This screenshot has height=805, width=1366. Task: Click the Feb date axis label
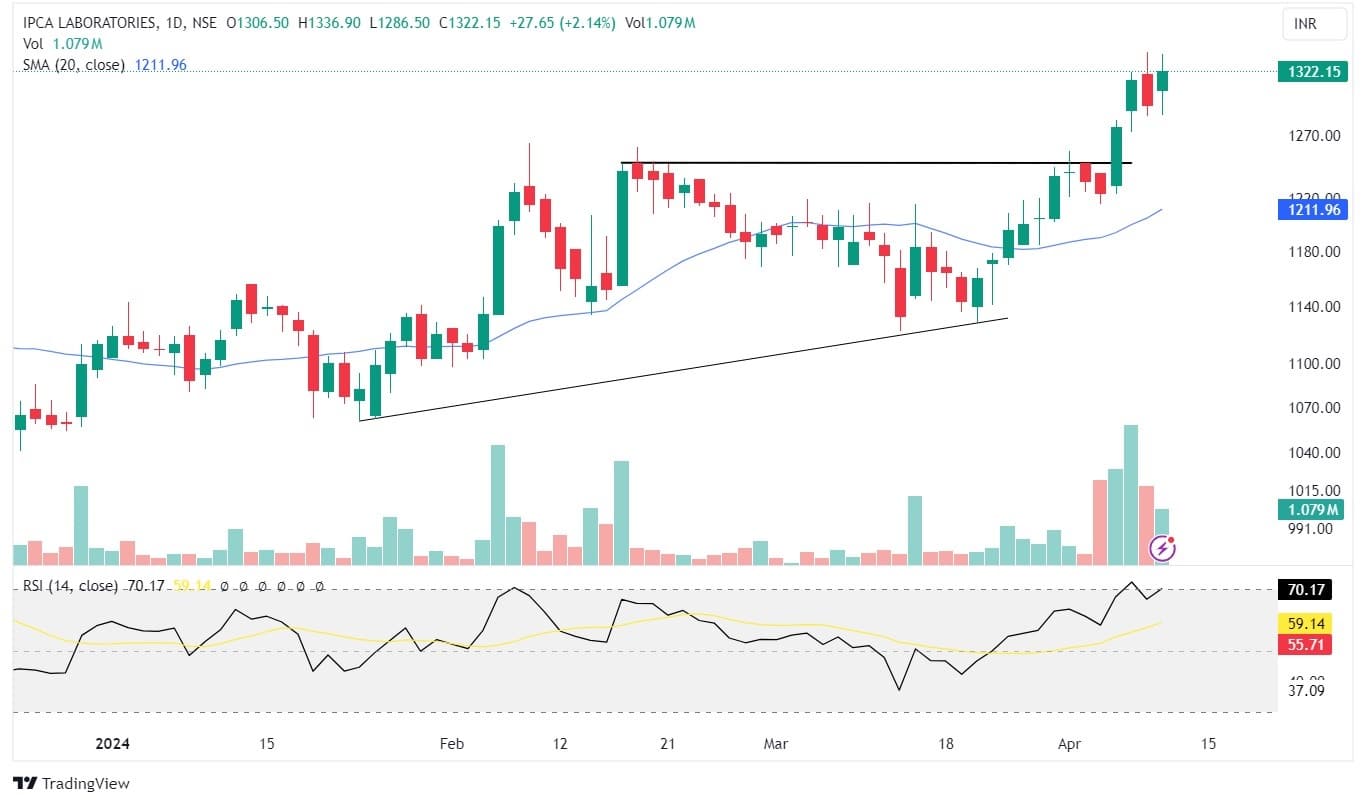coord(452,744)
